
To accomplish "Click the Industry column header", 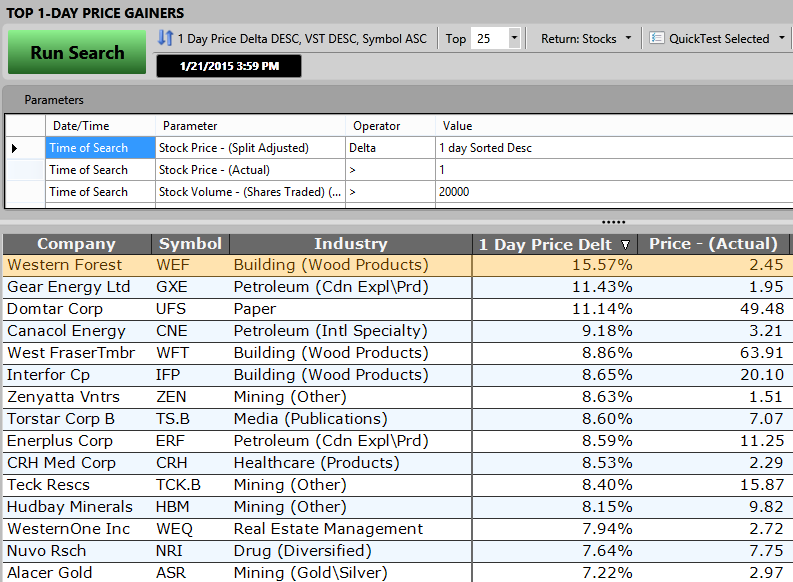I will (350, 244).
